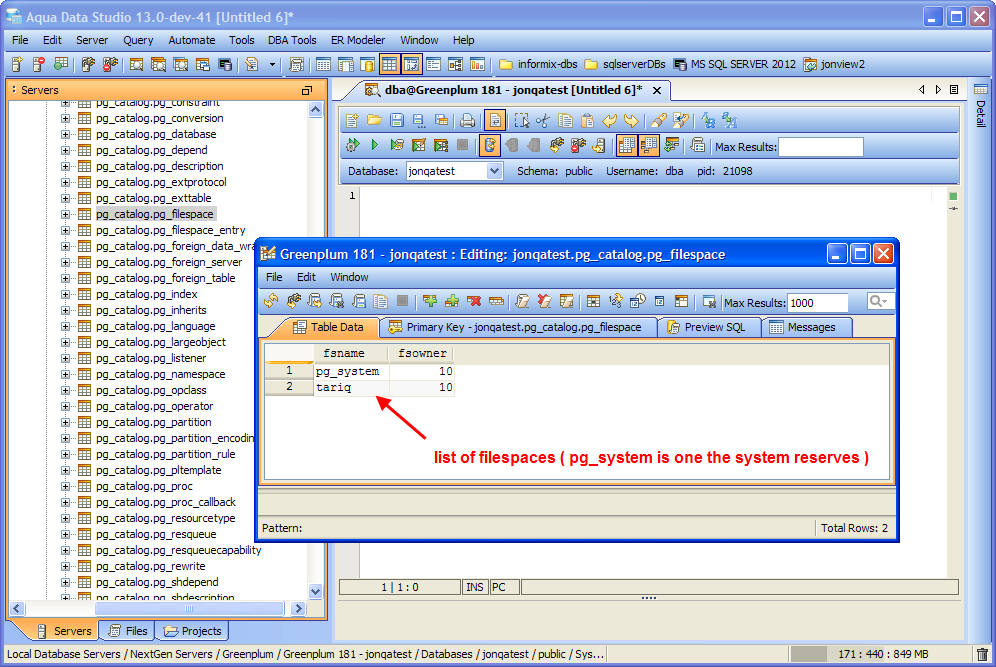Click the fsowner column header

coord(422,353)
